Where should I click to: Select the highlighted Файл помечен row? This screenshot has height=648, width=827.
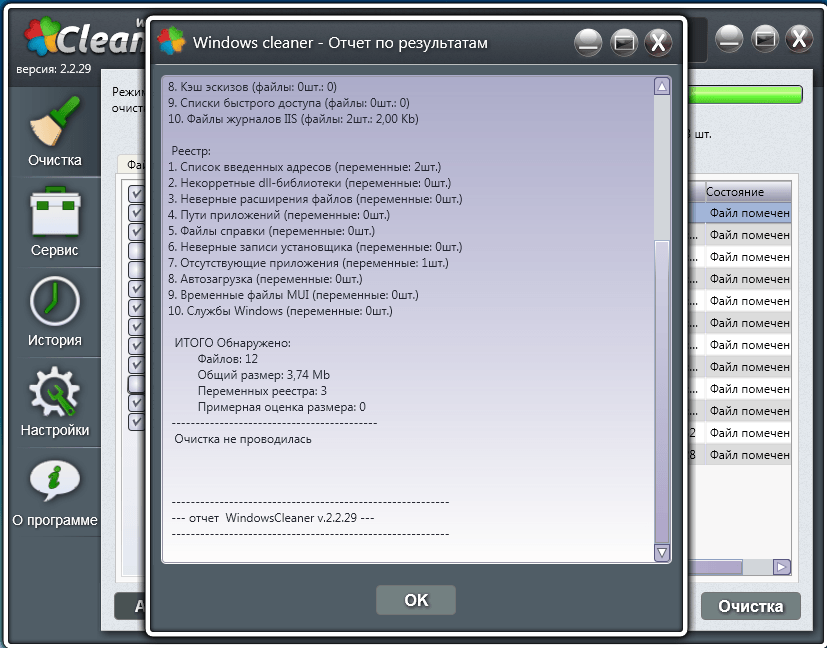pos(741,213)
